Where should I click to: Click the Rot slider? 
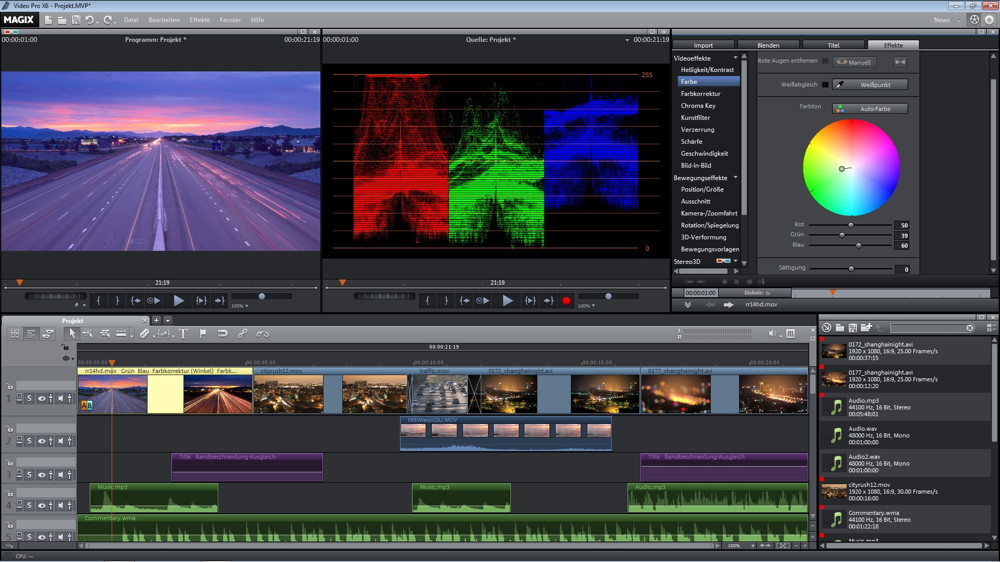[850, 225]
